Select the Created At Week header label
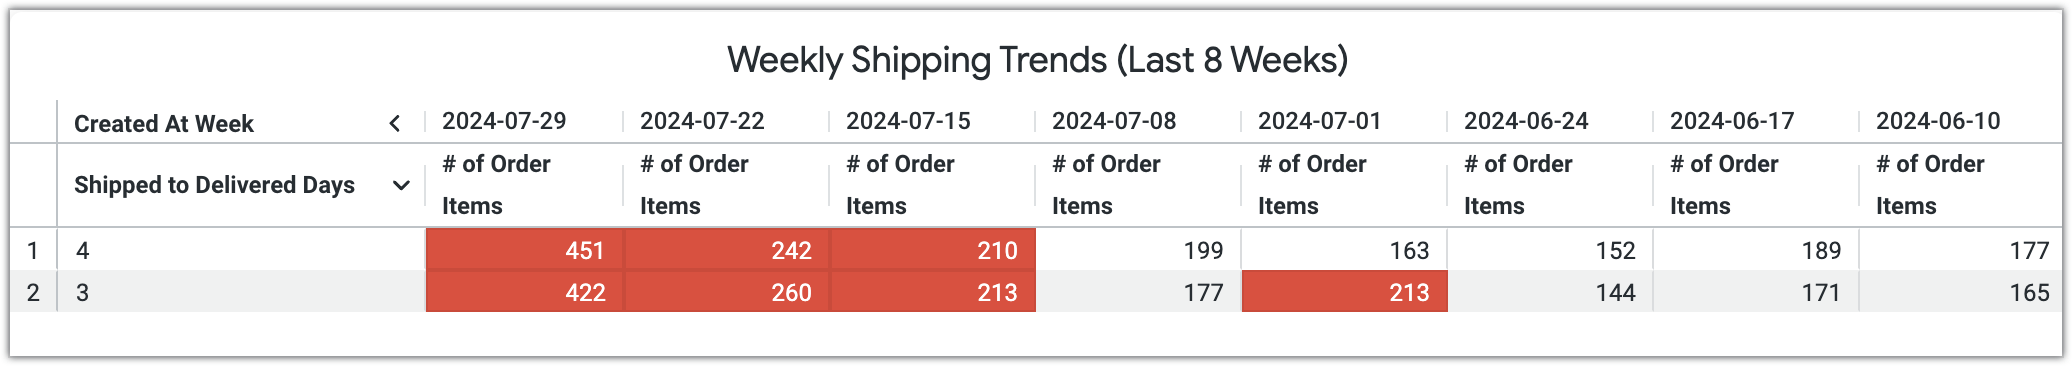 [x=164, y=124]
